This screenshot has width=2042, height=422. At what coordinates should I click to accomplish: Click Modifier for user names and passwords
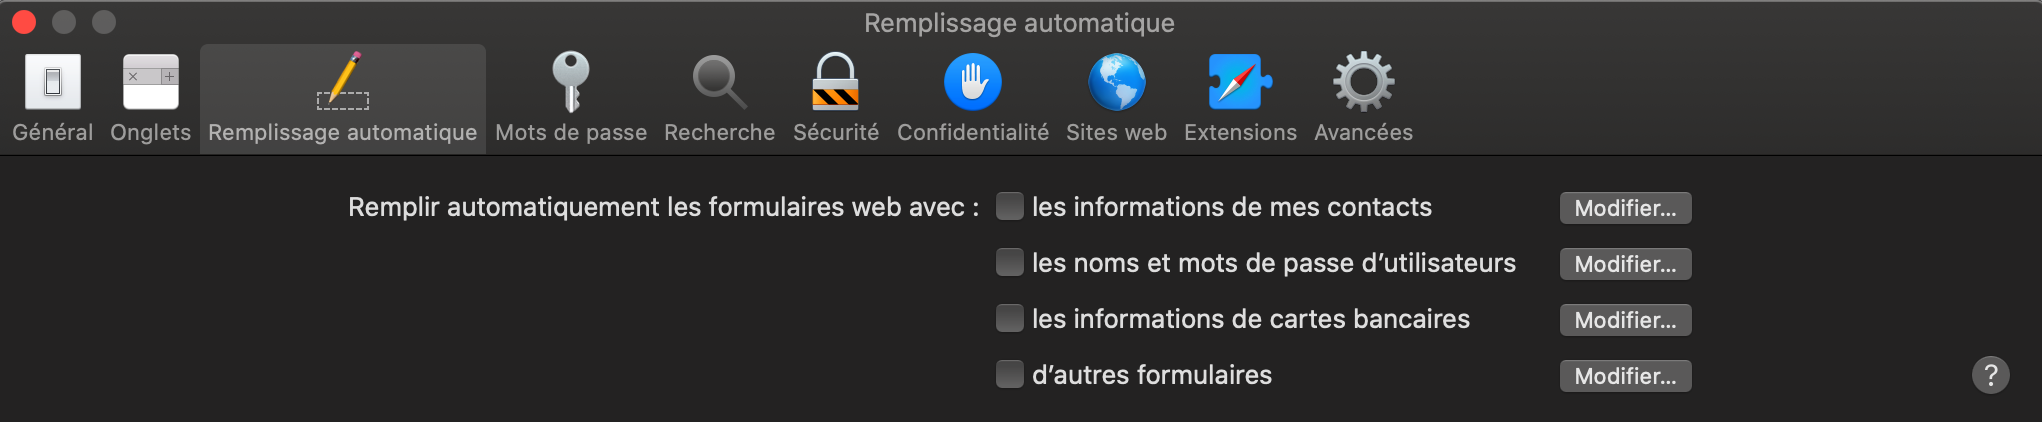pyautogui.click(x=1625, y=264)
